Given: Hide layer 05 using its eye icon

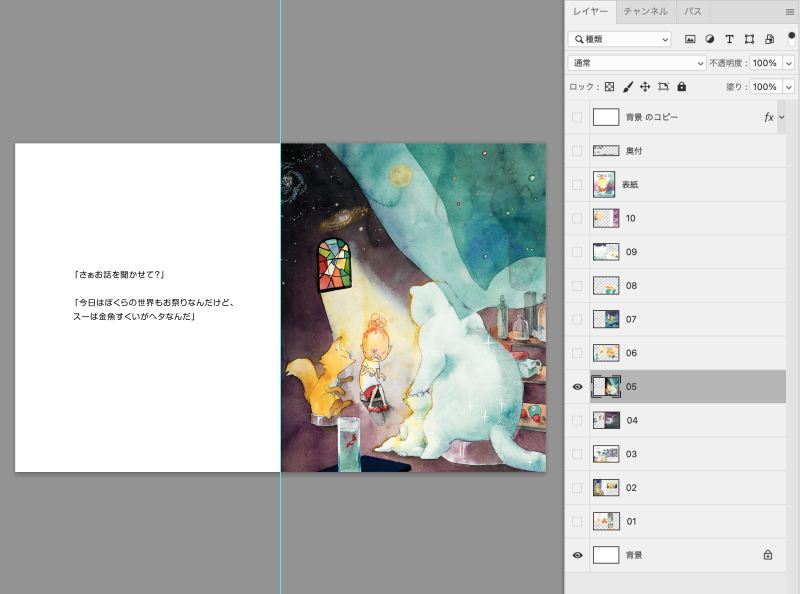Looking at the screenshot, I should 577,386.
